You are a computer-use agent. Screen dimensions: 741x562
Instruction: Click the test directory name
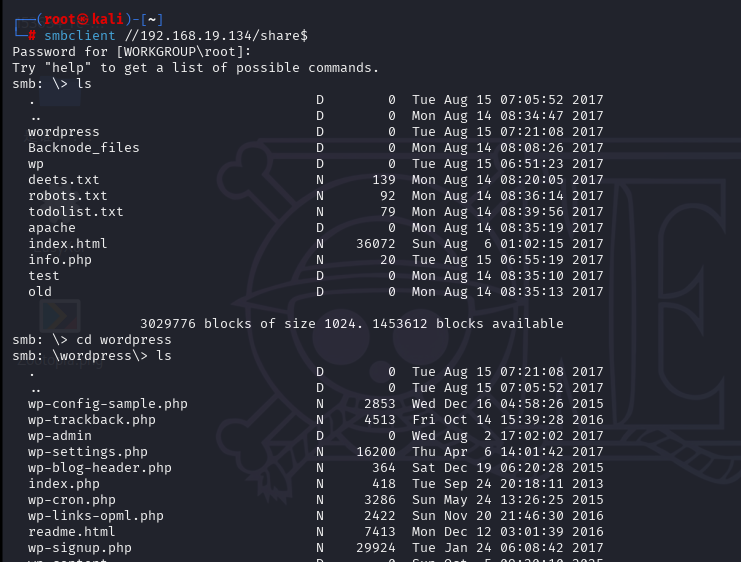(43, 275)
